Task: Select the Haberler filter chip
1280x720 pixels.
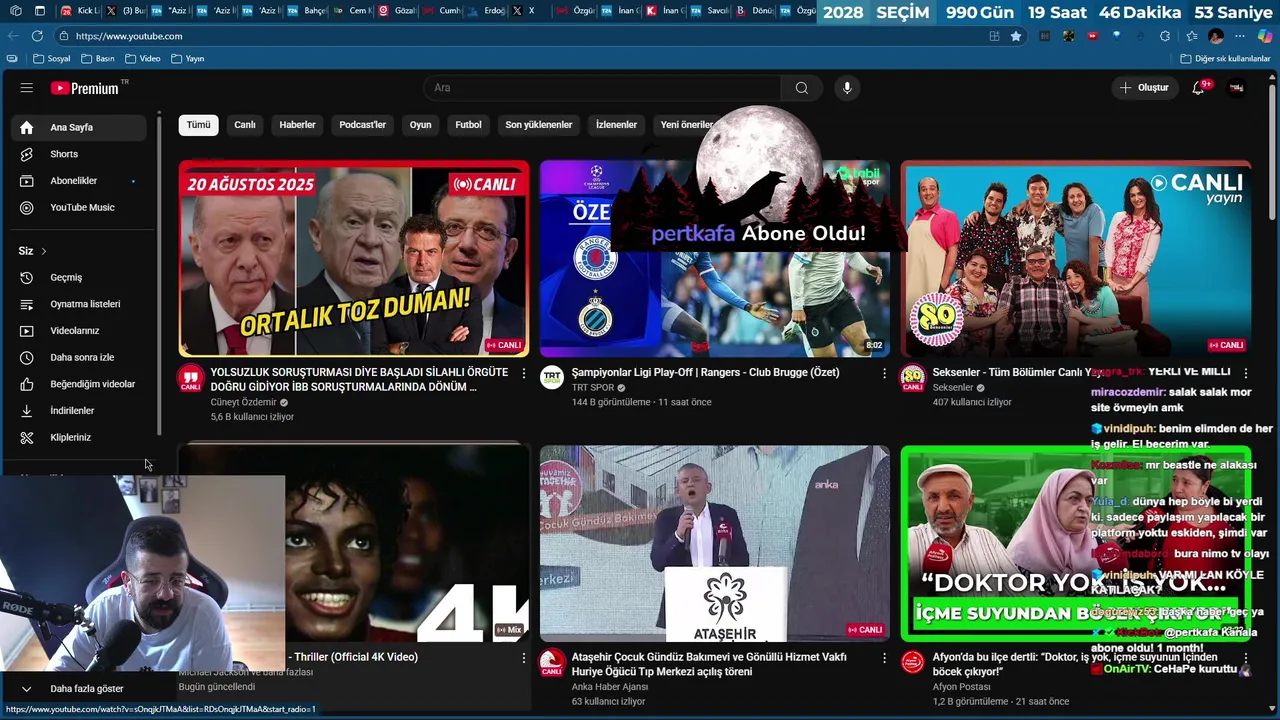Action: (x=297, y=125)
